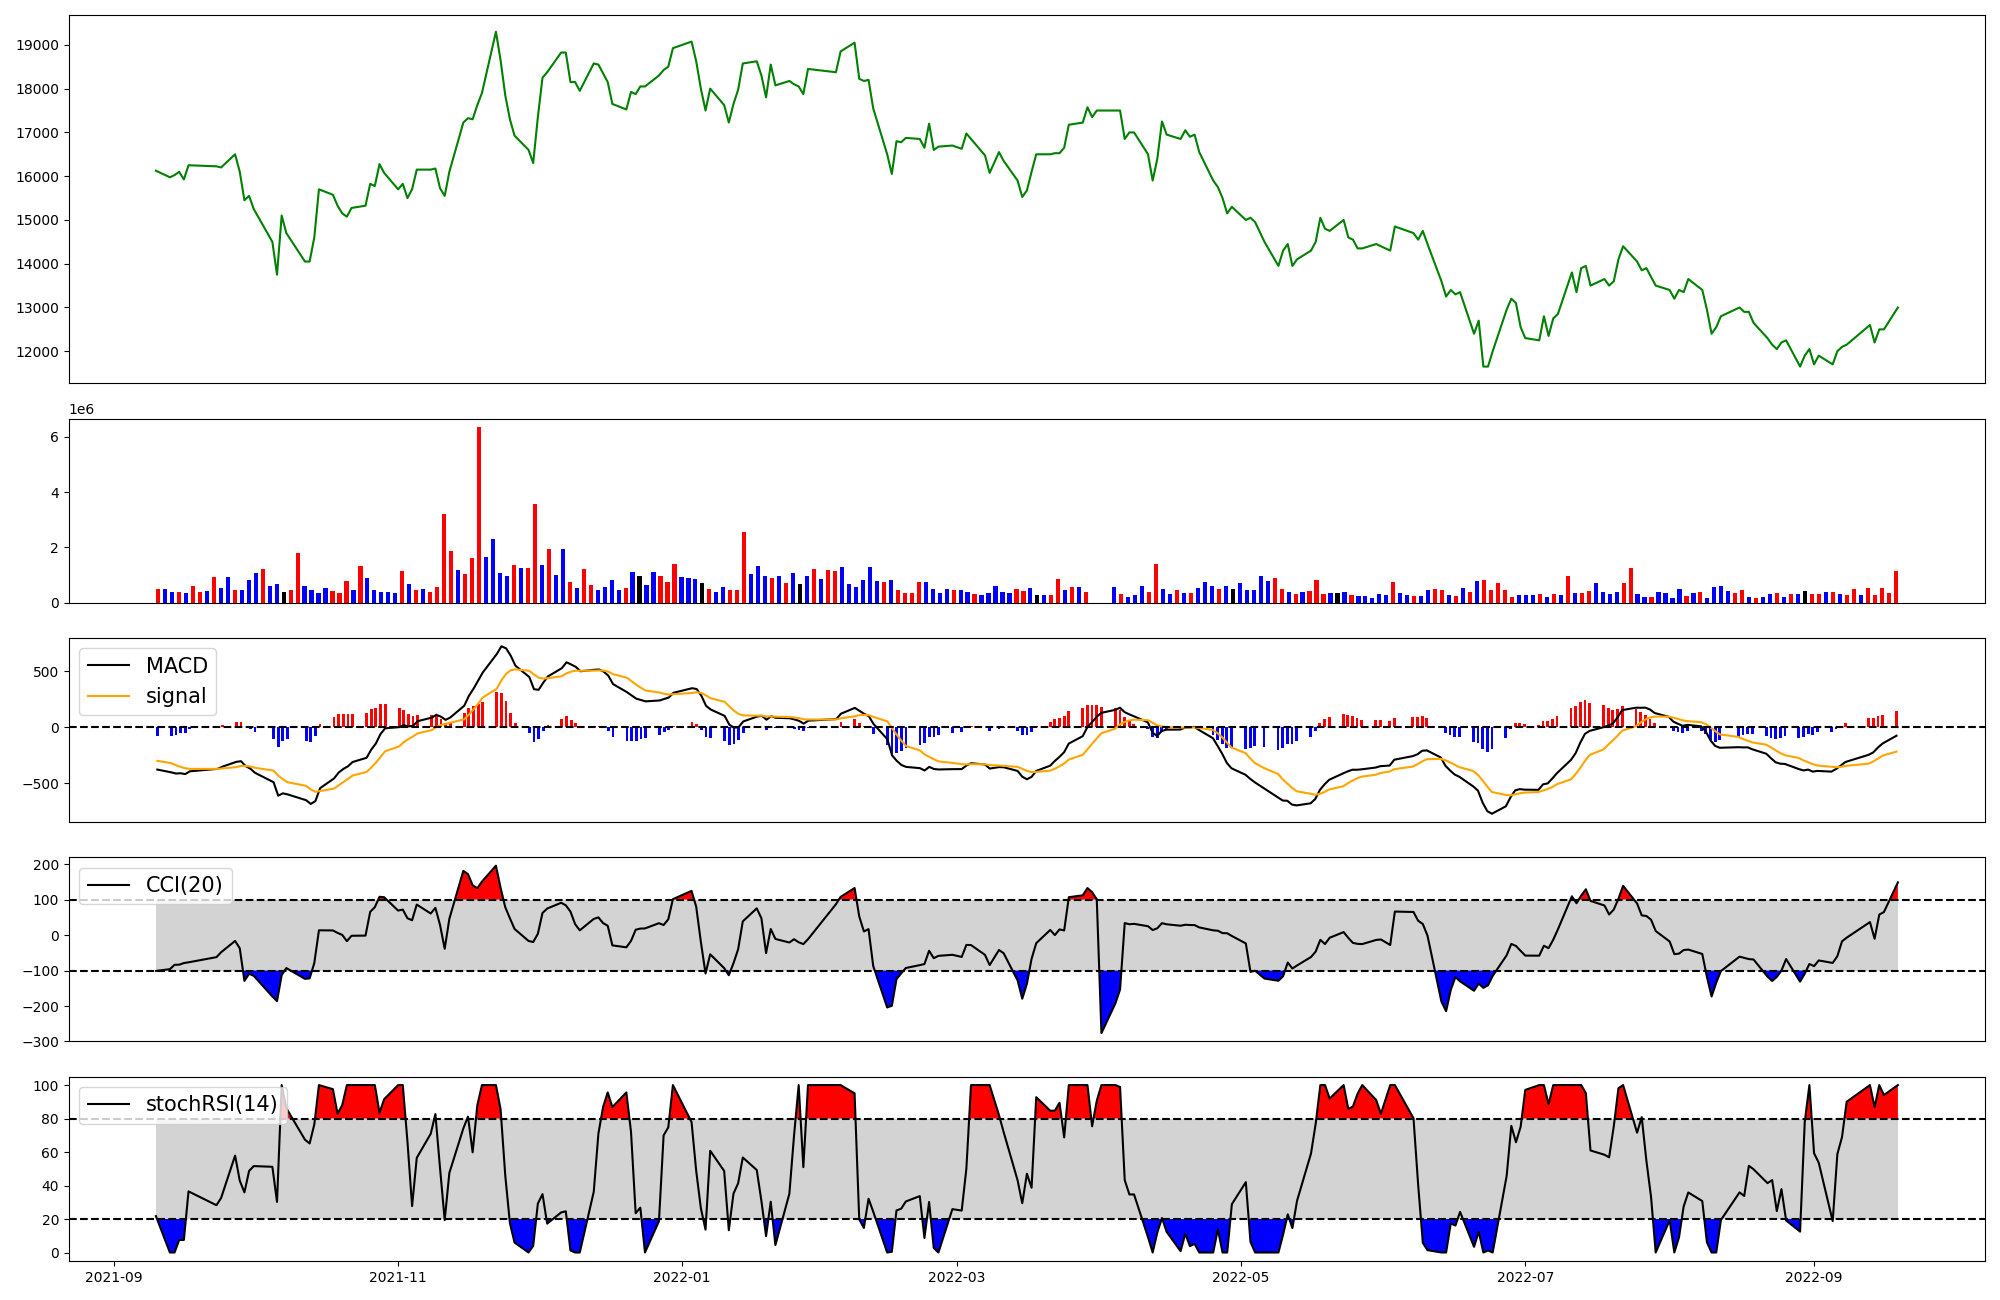
Task: Click the 12000 price axis label
Action: click(x=39, y=352)
